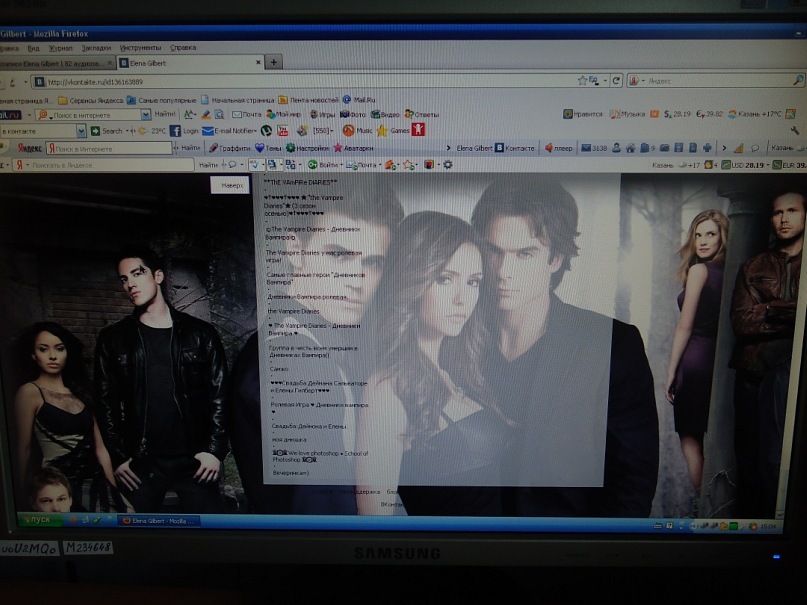Click the highlighter marker icon on Mail.ru toolbar
This screenshot has width=807, height=605.
pos(206,114)
